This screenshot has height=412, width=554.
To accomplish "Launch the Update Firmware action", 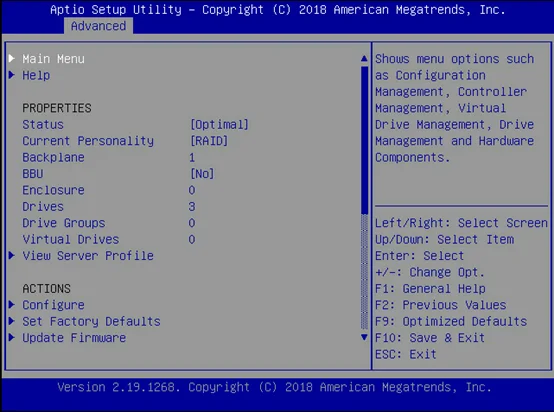I will coord(74,338).
